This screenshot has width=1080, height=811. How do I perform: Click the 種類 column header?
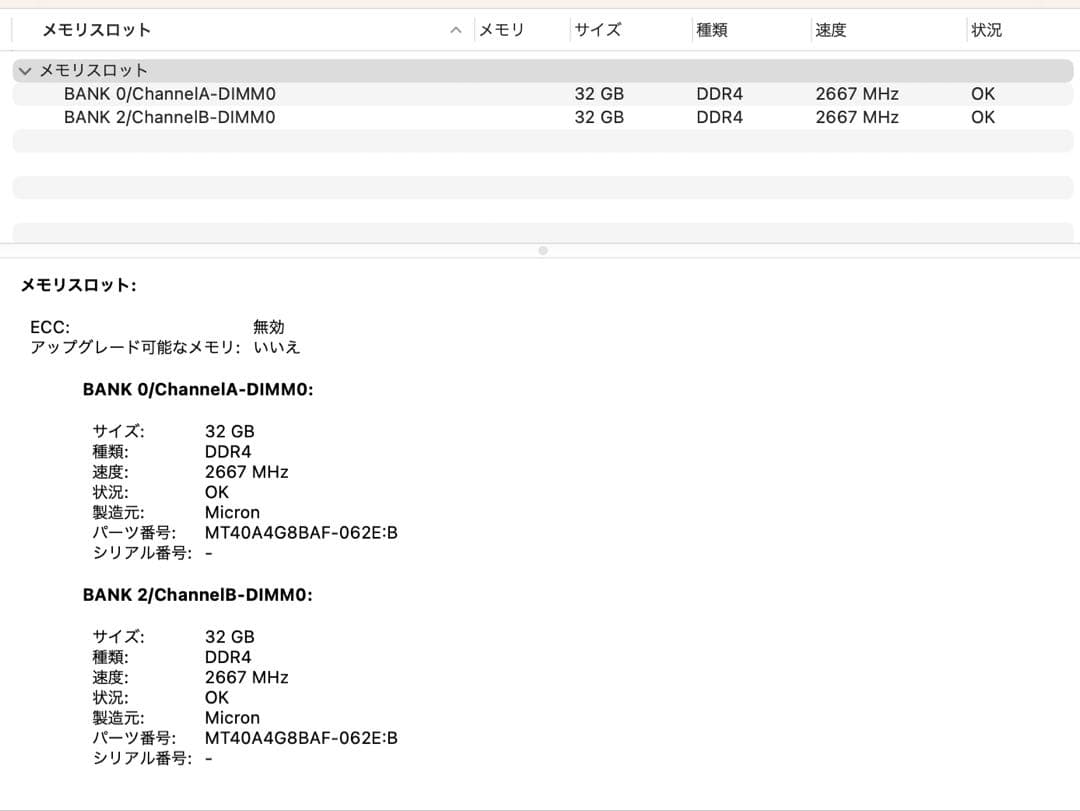pos(710,30)
